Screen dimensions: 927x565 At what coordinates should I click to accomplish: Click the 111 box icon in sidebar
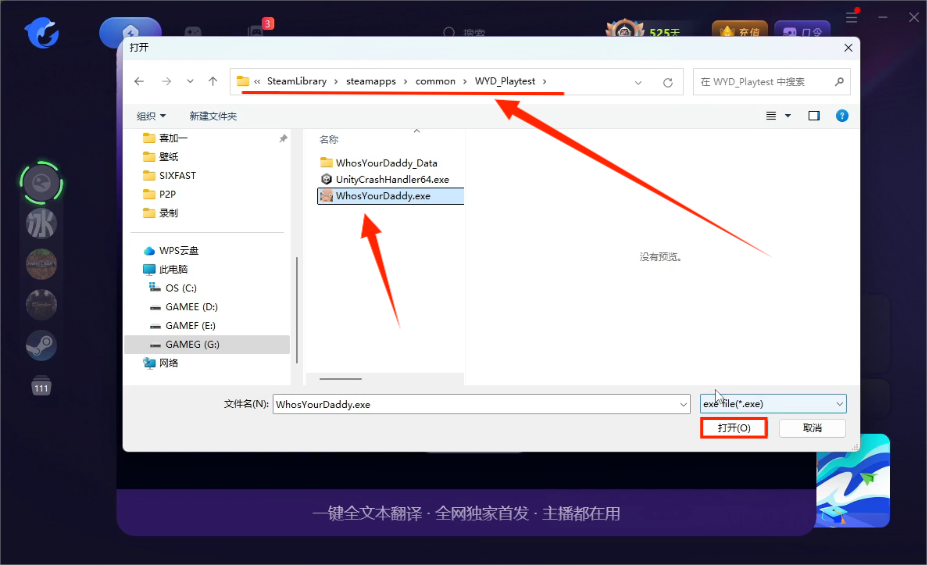(x=41, y=385)
